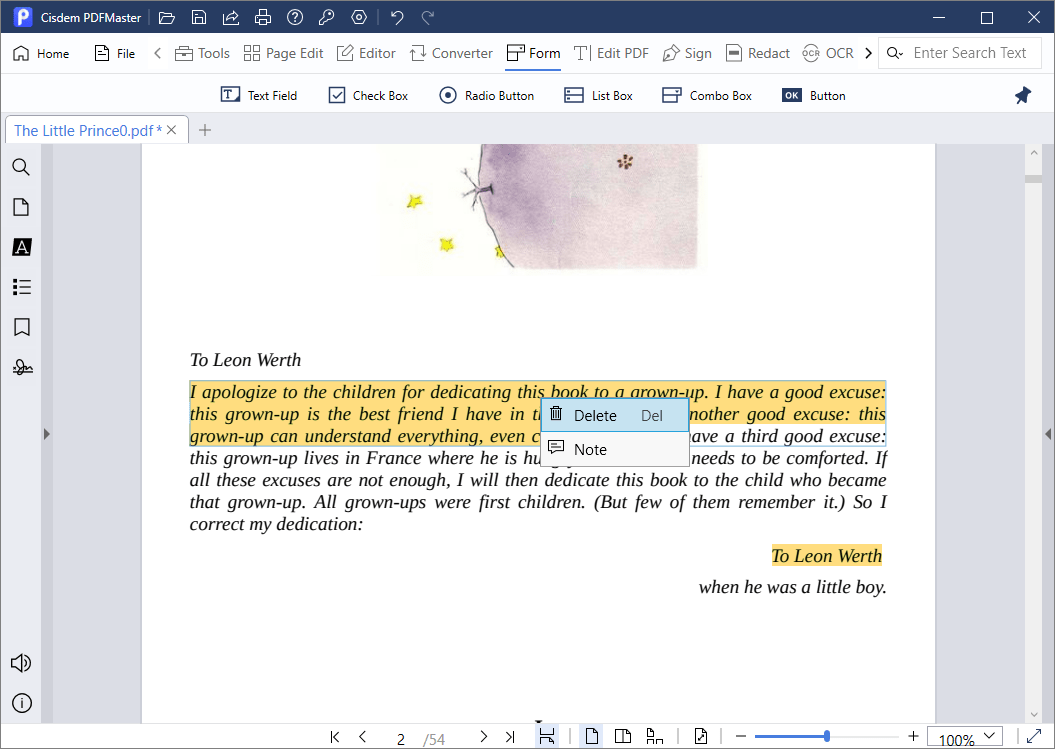Click the key license icon

pos(327,17)
